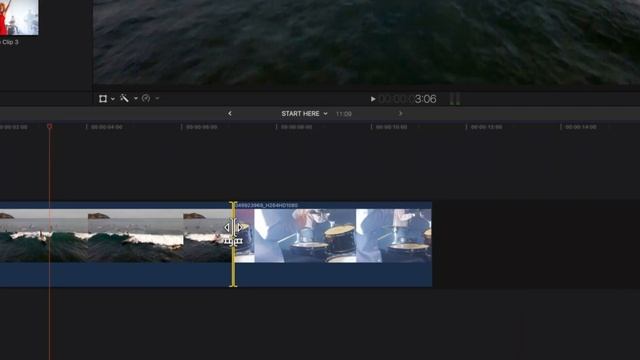This screenshot has height=360, width=640.
Task: Select the Transform tool icon below viewer
Action: 103,98
